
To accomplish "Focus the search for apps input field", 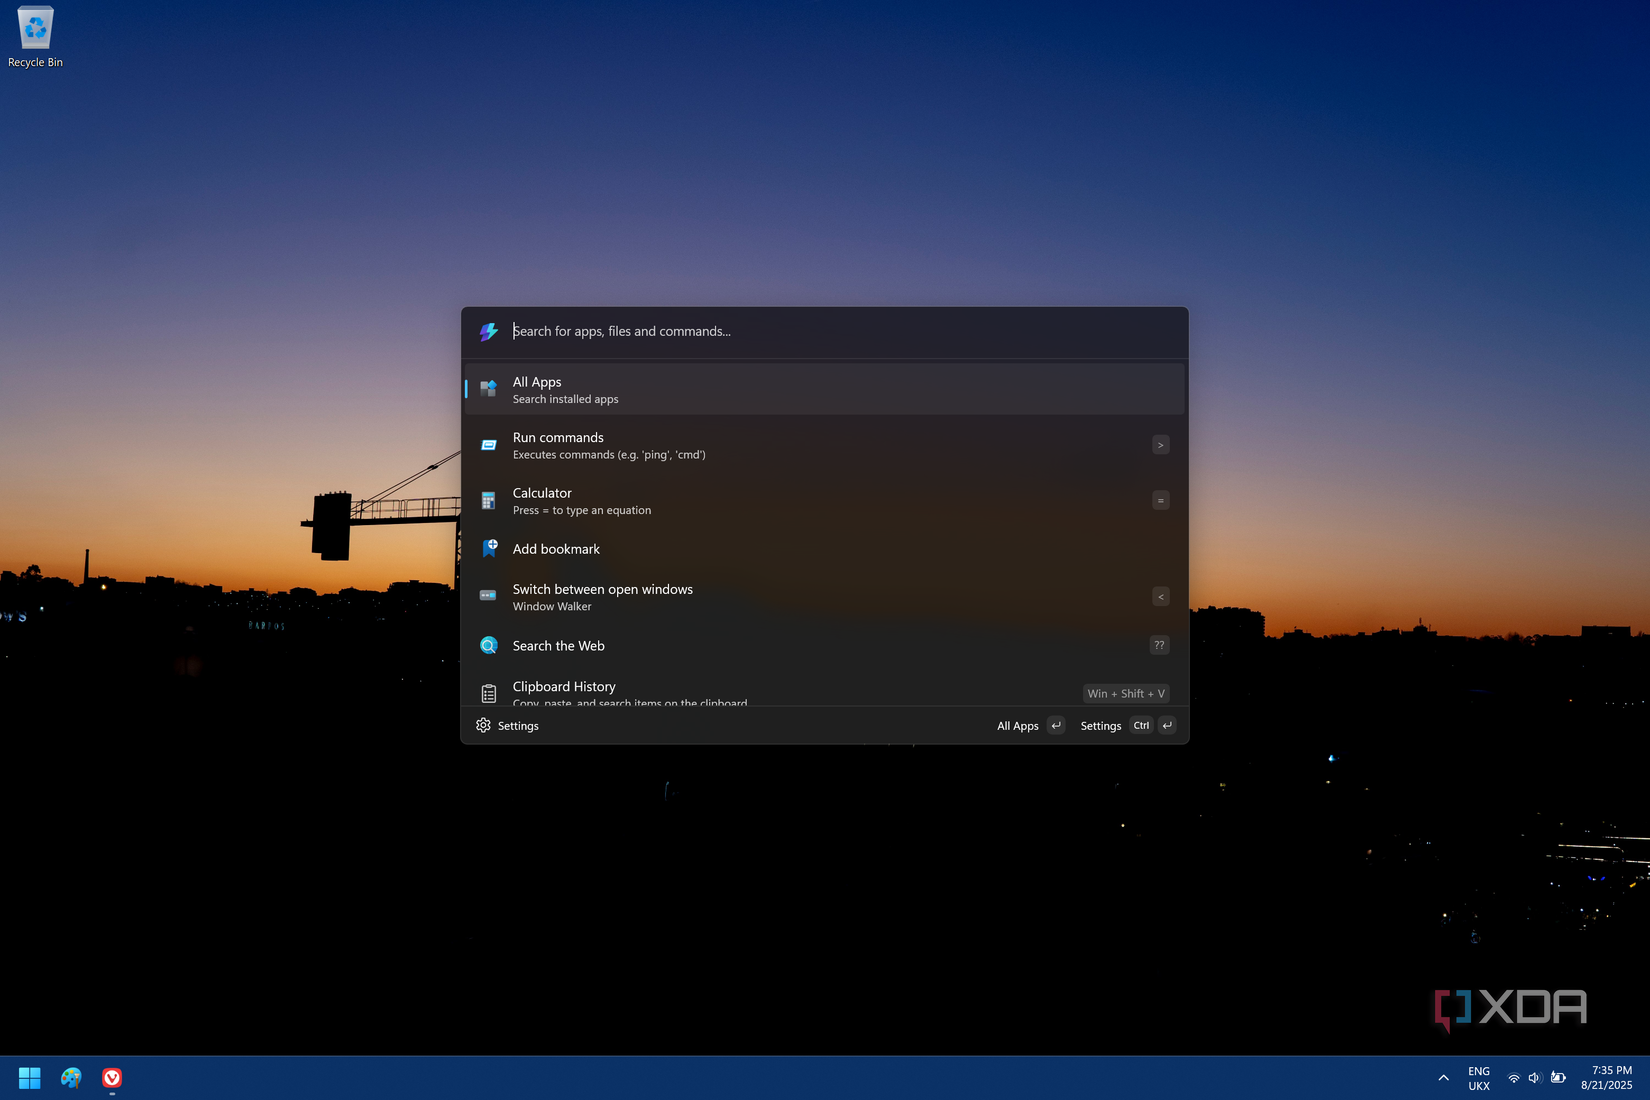I will click(x=840, y=332).
